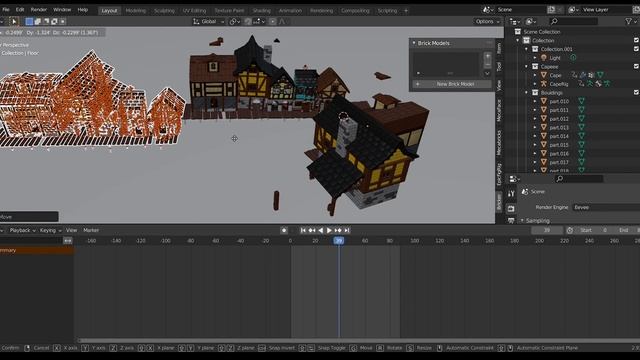Jump to the timeline start frame
640x360 pixels.
point(303,230)
